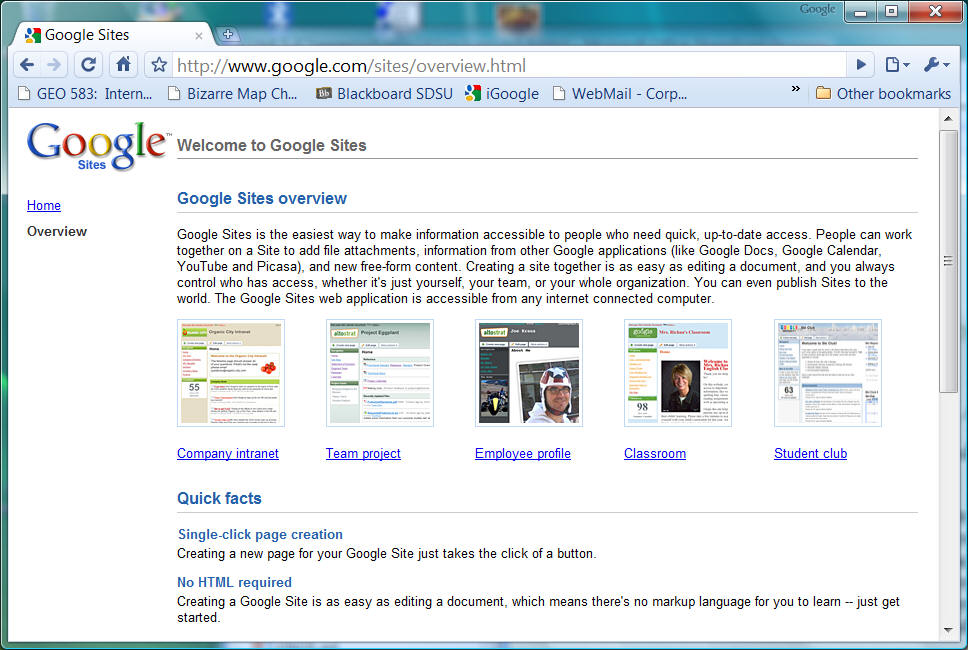
Task: Click the scrollbar up arrow
Action: point(948,118)
